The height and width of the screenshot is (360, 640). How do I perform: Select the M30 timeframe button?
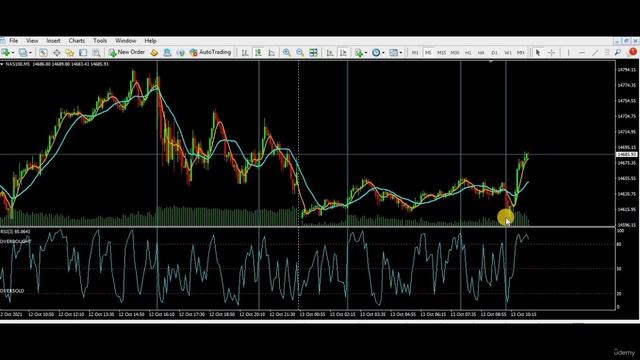455,53
